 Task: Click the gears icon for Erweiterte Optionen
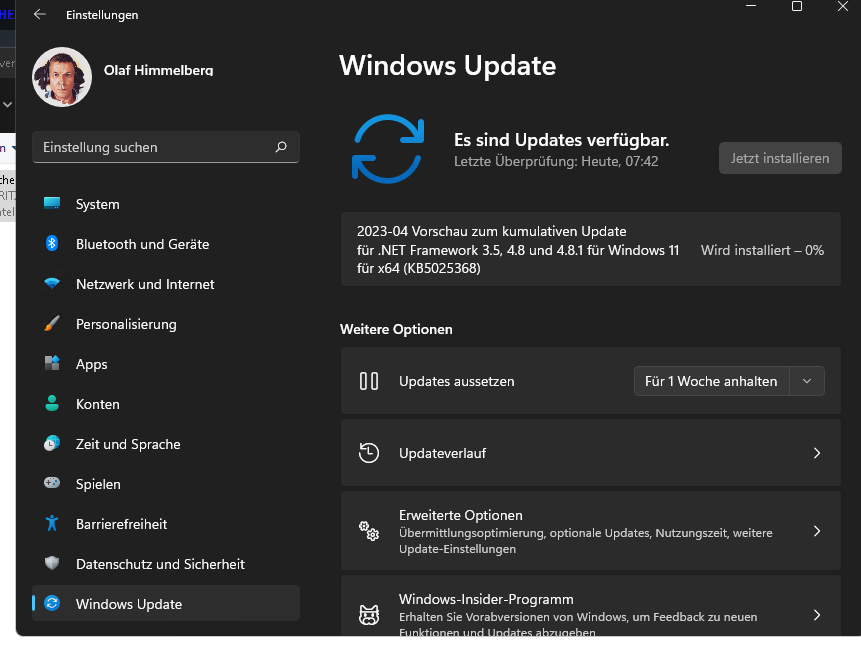369,531
